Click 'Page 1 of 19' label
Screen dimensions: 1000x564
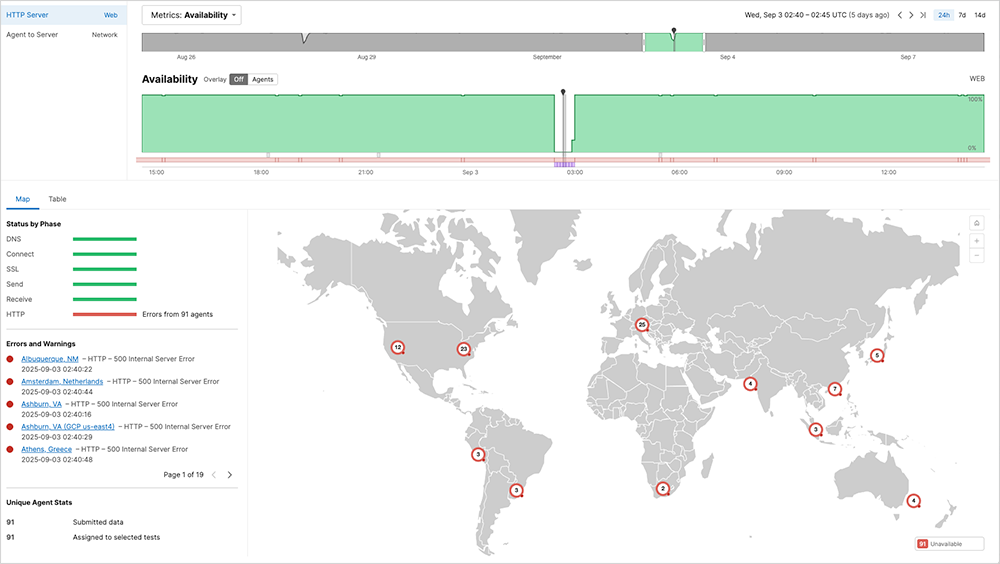[x=183, y=475]
